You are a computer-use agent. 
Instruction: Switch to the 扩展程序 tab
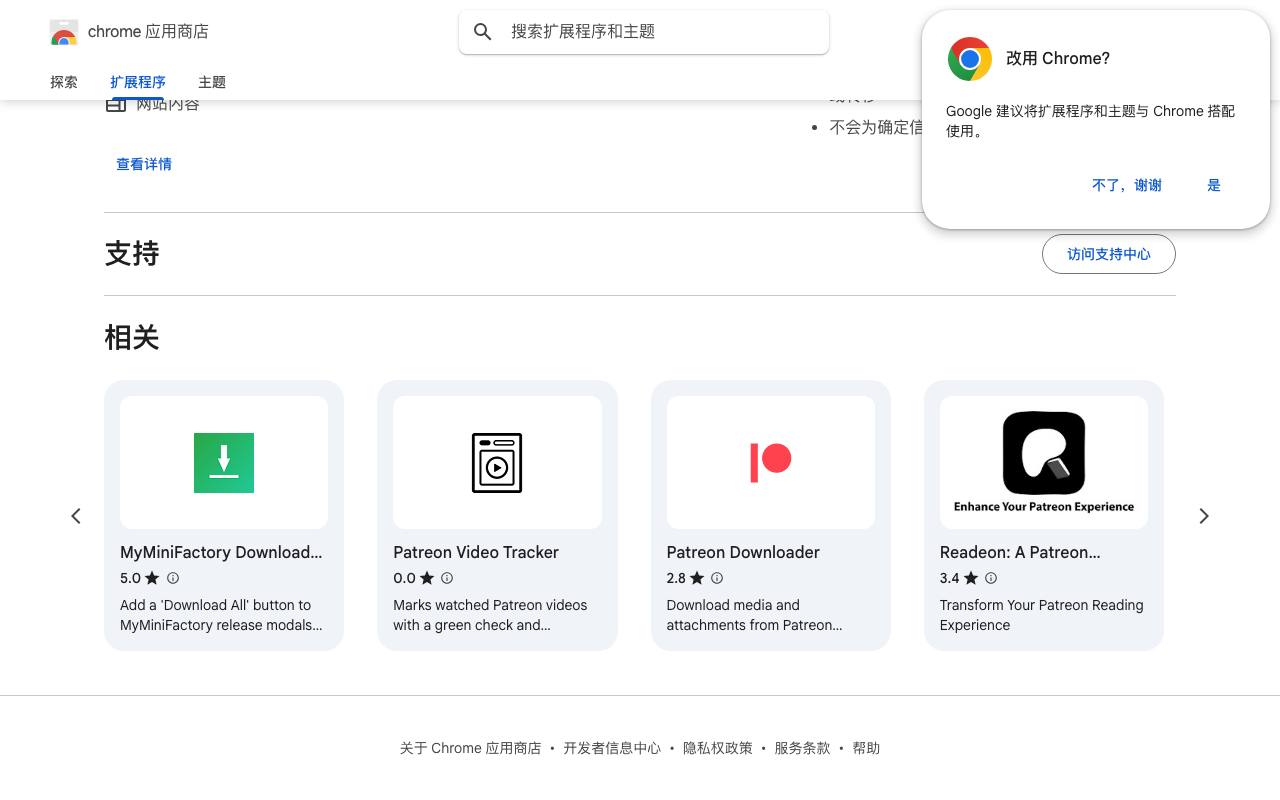[138, 82]
